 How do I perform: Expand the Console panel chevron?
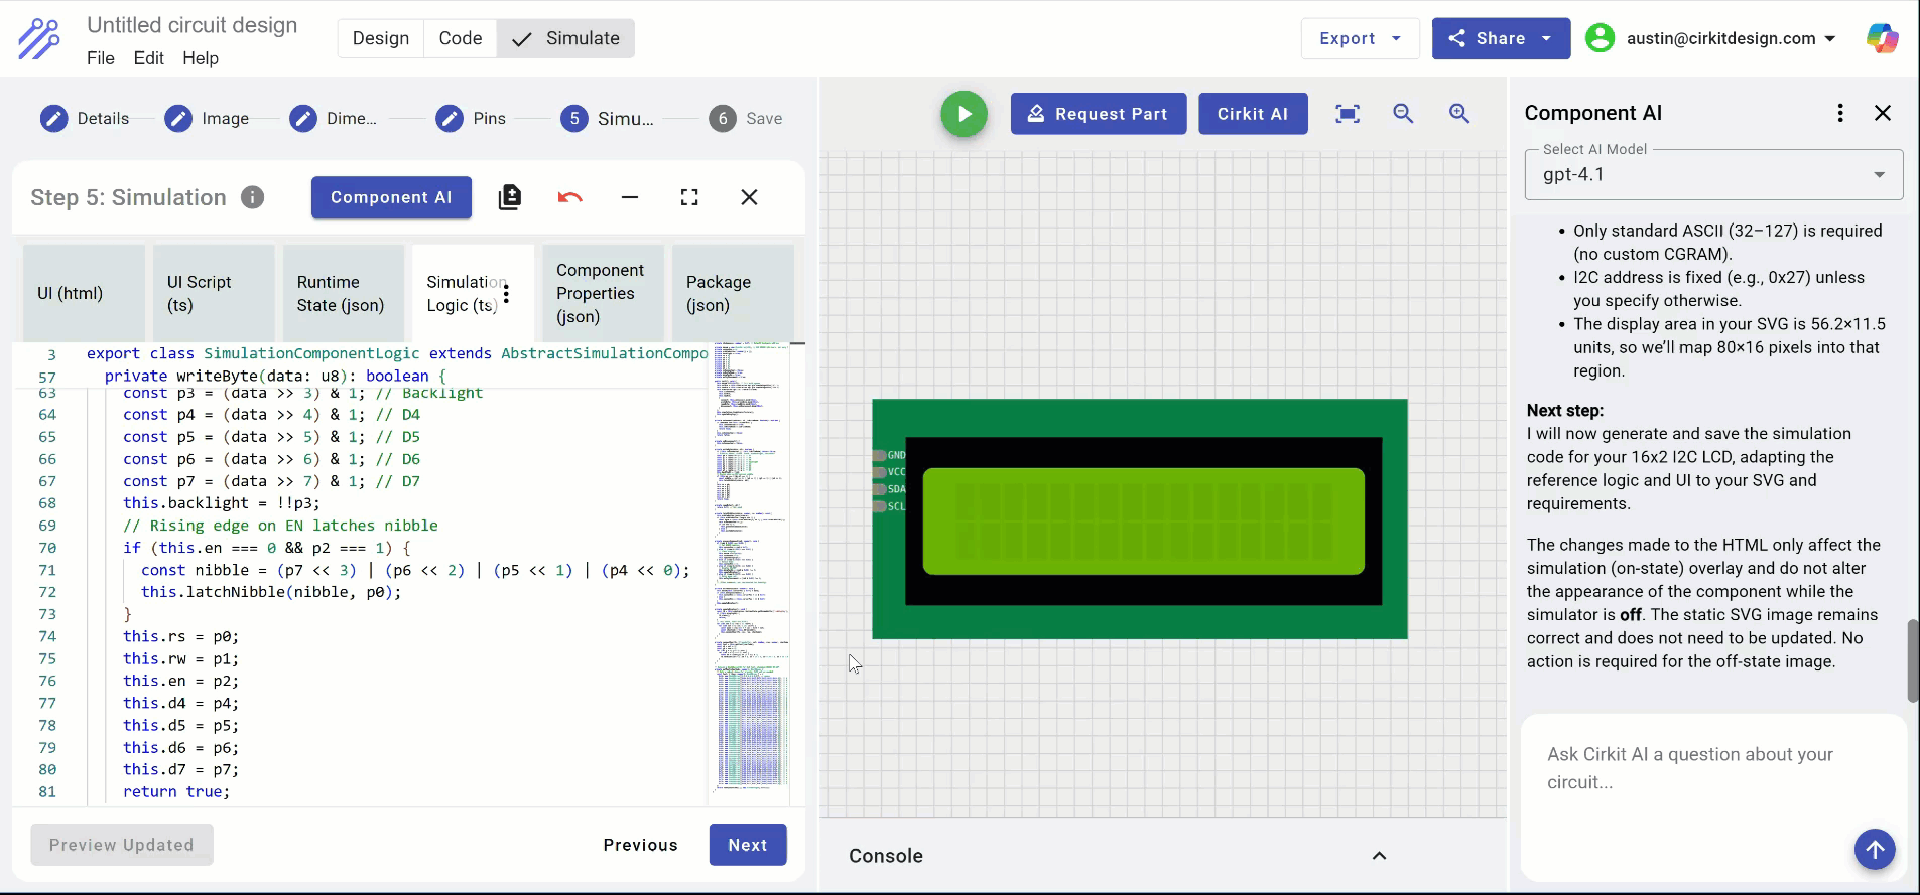pos(1379,856)
